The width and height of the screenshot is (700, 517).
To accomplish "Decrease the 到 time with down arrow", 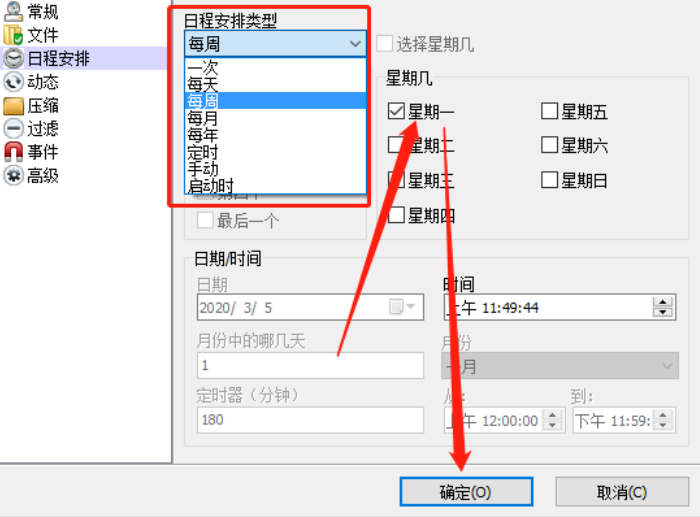I will point(663,425).
